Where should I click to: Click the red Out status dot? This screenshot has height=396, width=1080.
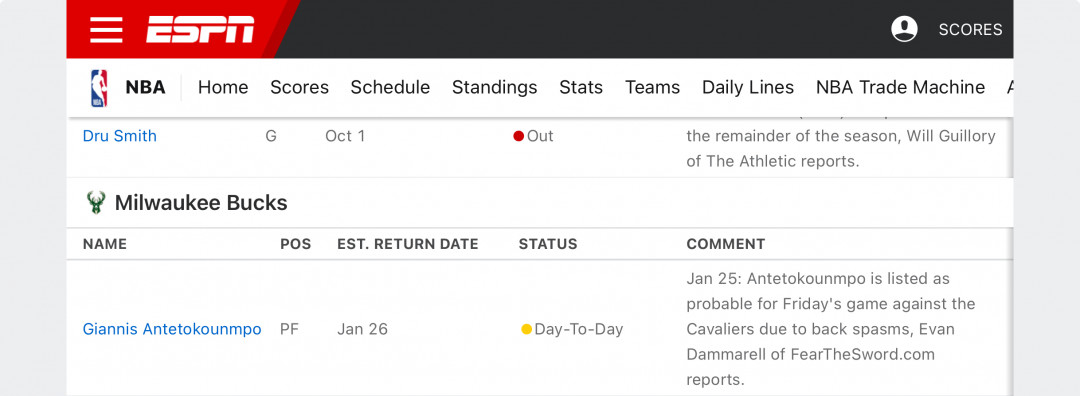coord(519,136)
